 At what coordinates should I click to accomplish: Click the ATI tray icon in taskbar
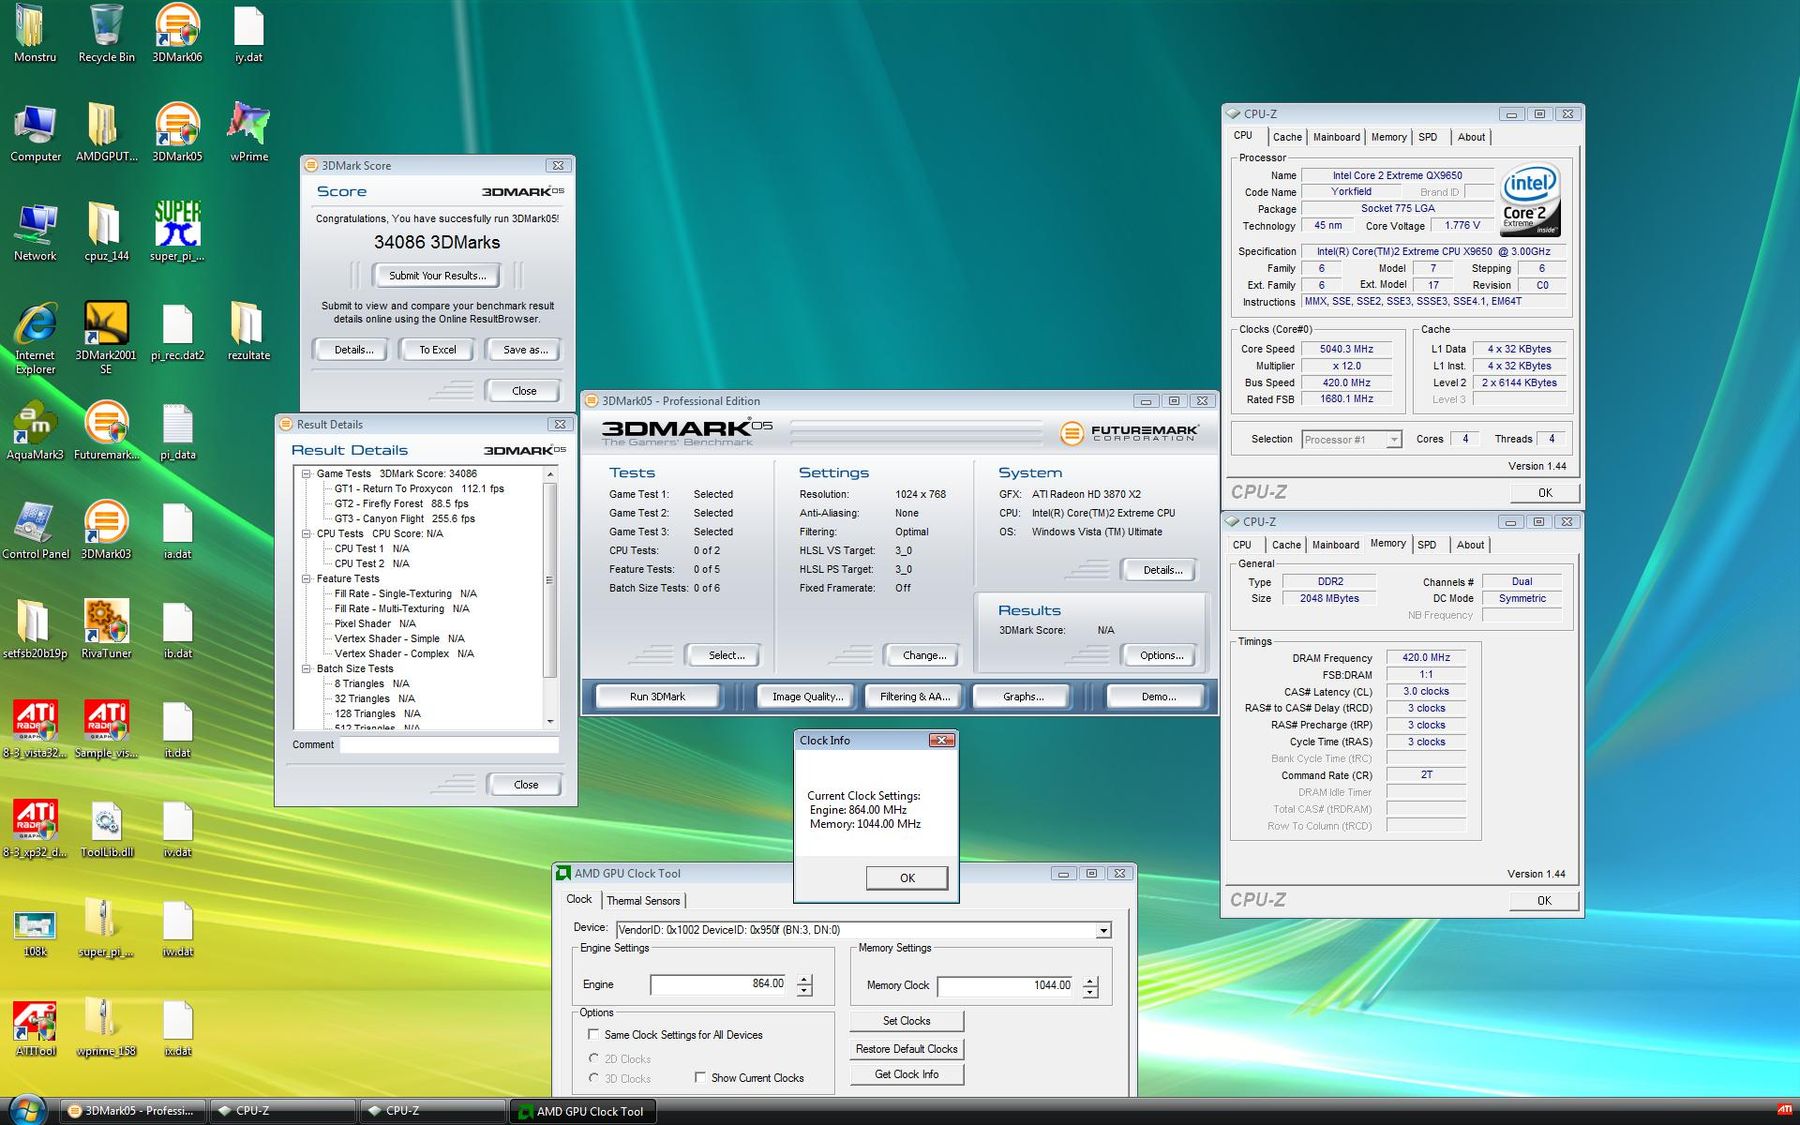[x=1784, y=1109]
